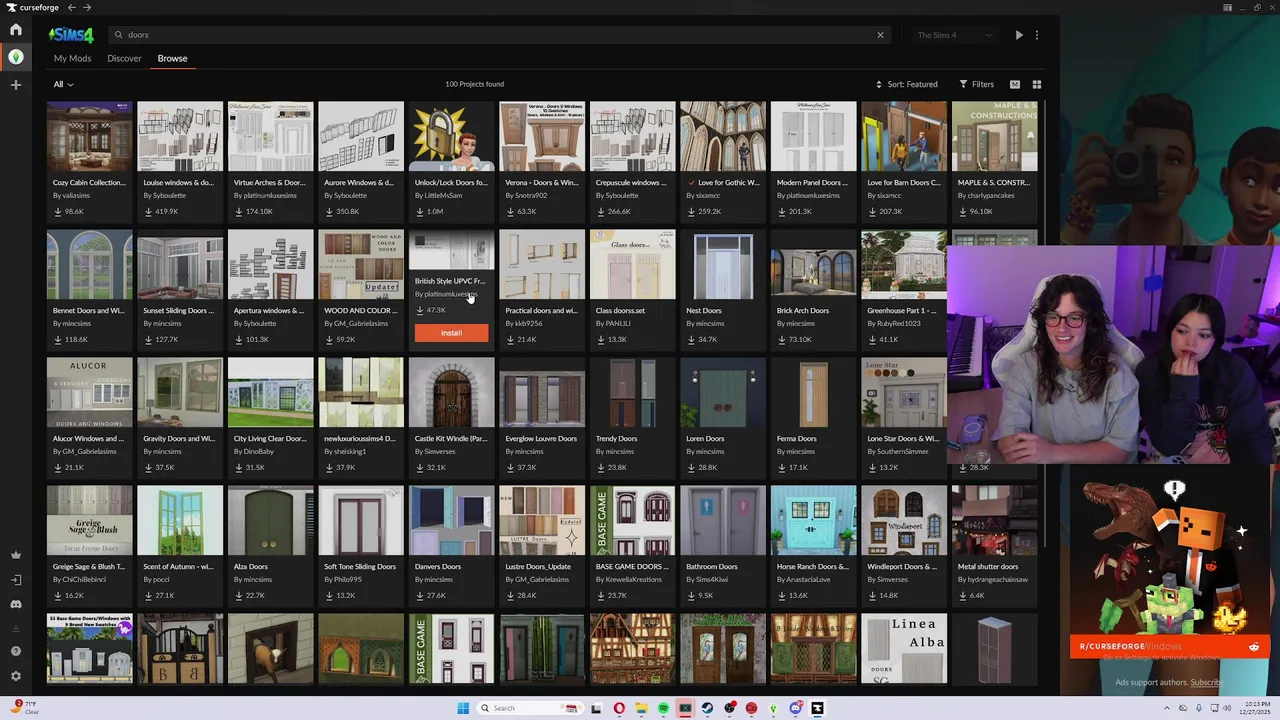Launch the game with Play icon
The width and height of the screenshot is (1280, 720).
click(1019, 35)
